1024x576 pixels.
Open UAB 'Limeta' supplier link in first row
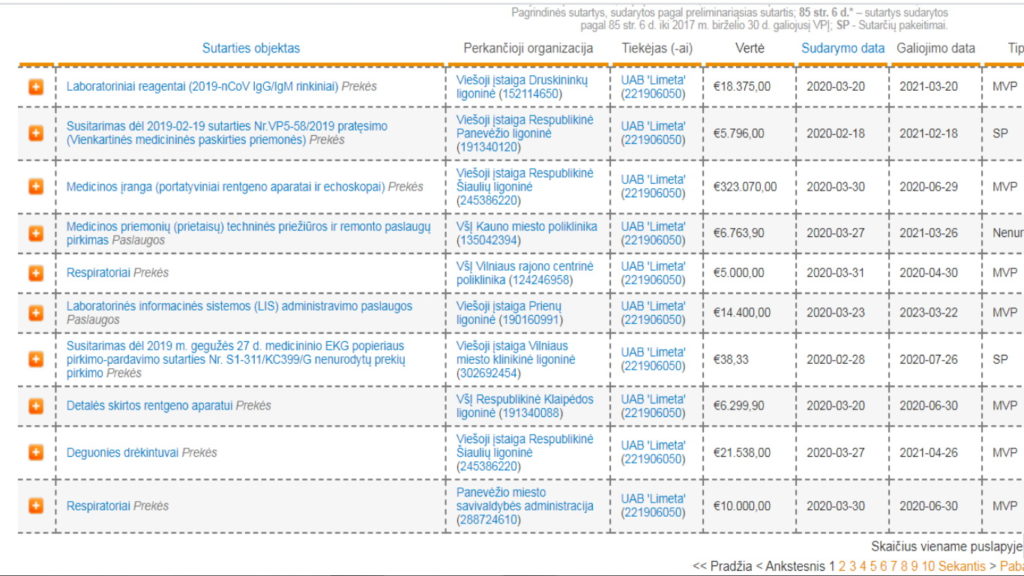tap(653, 80)
